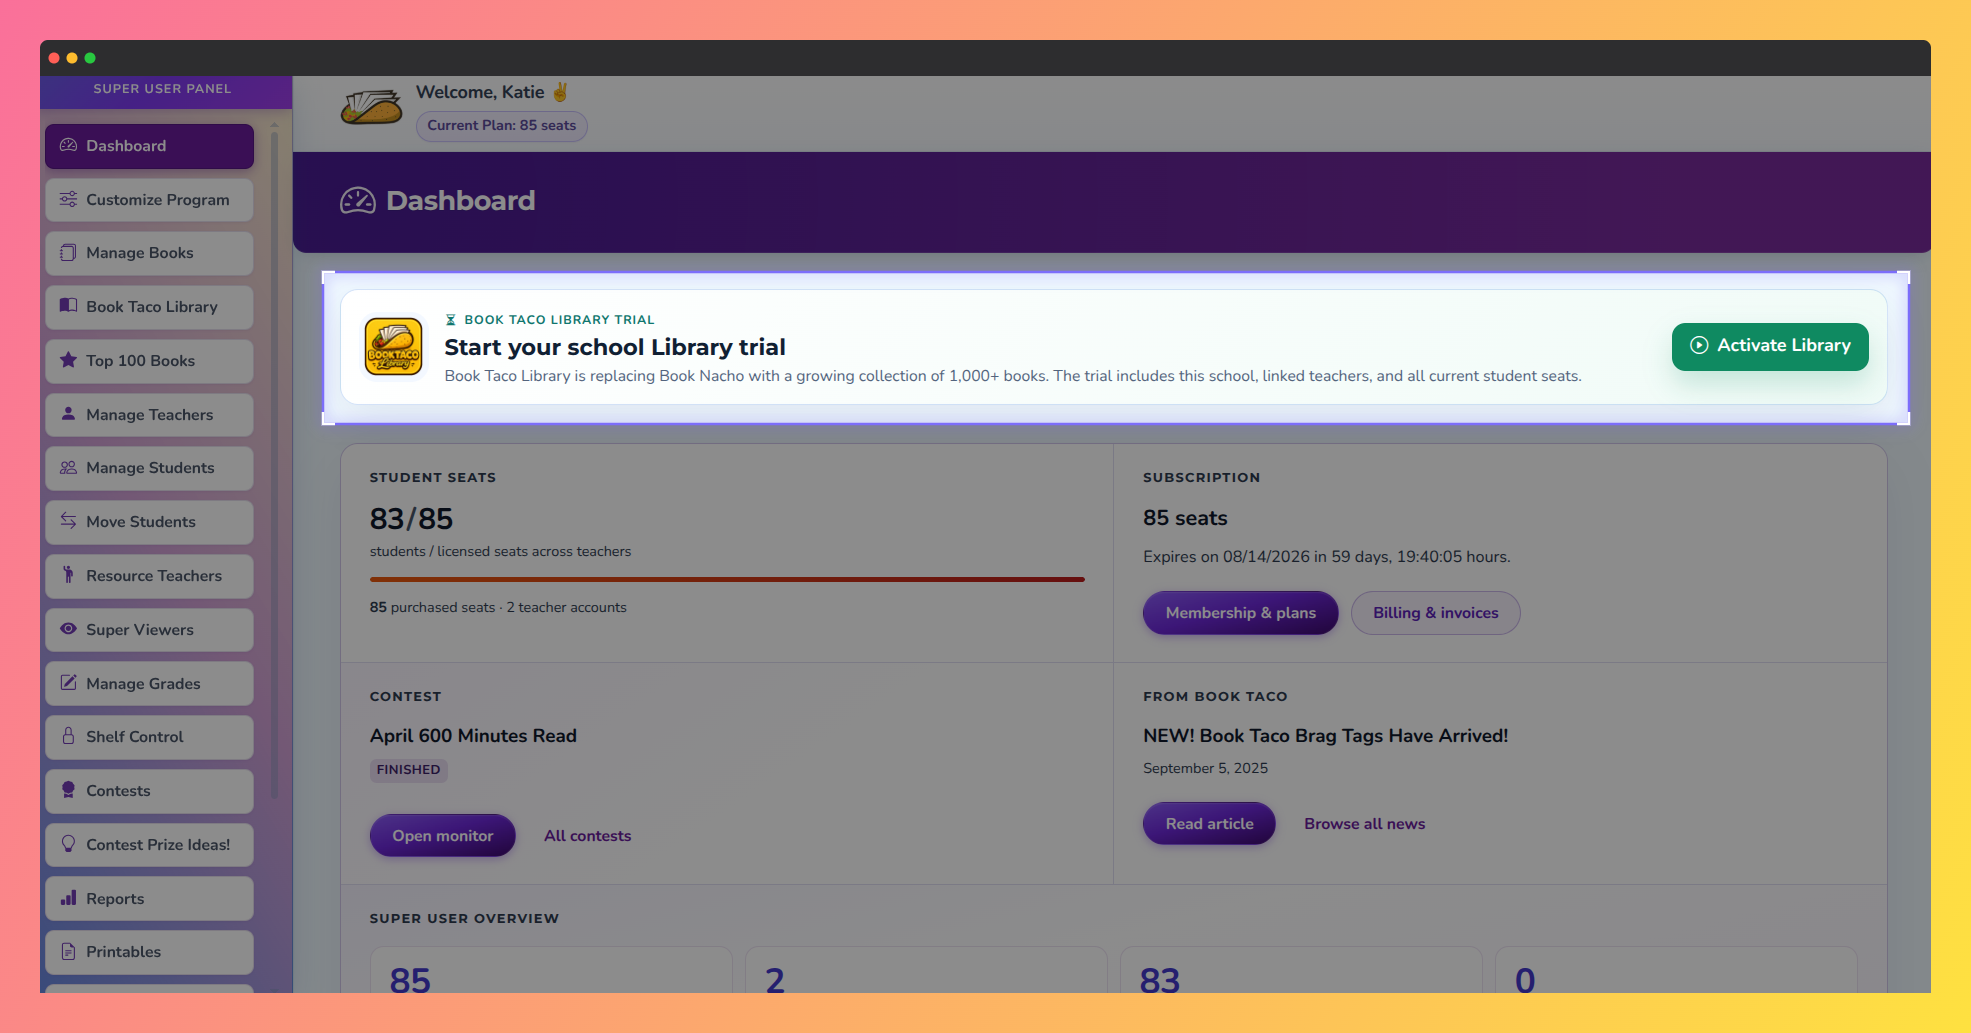Viewport: 1971px width, 1033px height.
Task: Open Manage Students section
Action: tap(149, 468)
